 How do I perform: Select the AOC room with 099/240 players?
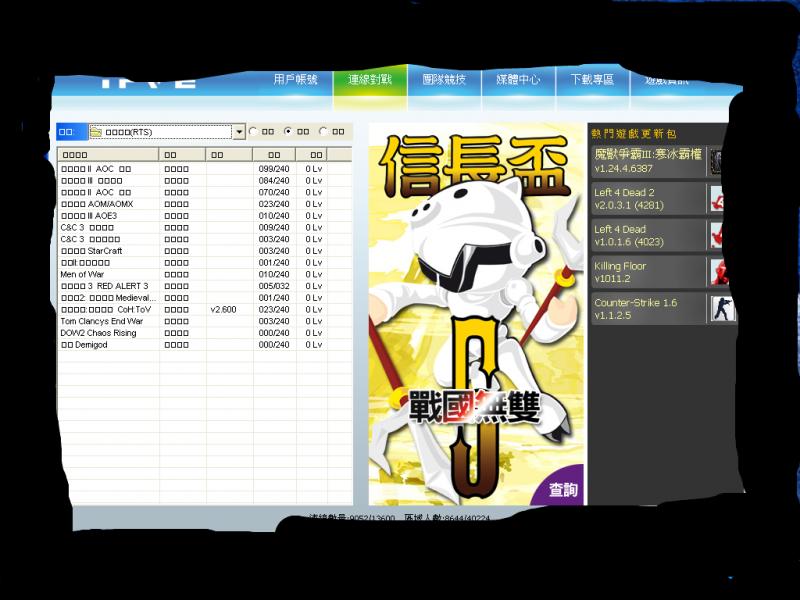click(205, 169)
